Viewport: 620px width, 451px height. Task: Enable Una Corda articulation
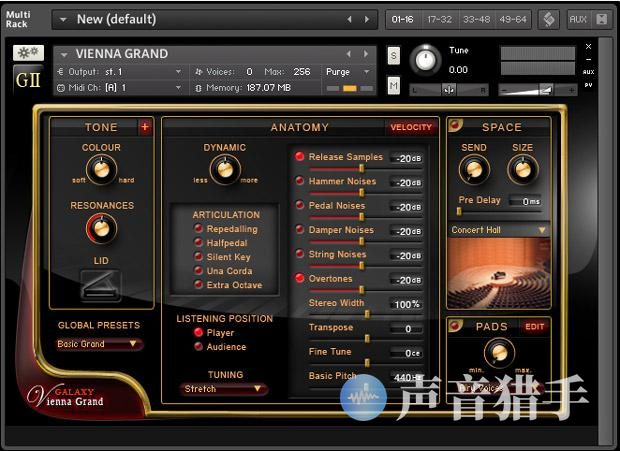(198, 270)
